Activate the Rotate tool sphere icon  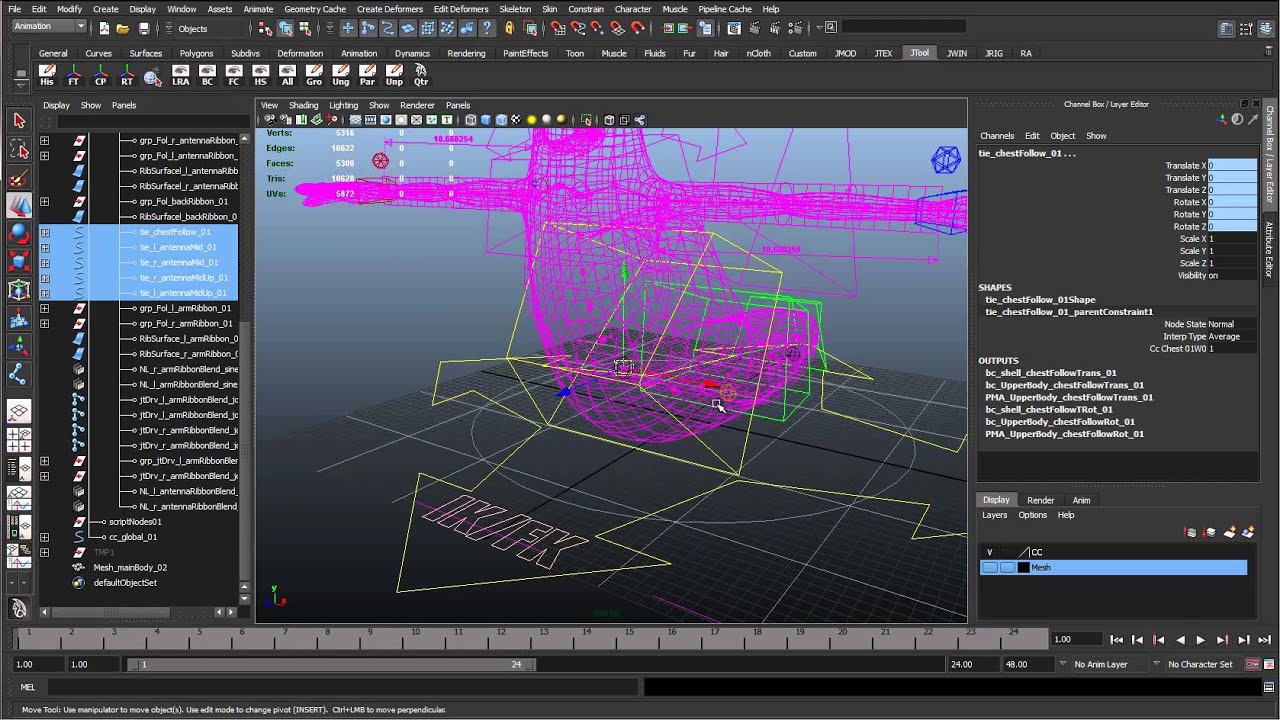(x=19, y=234)
